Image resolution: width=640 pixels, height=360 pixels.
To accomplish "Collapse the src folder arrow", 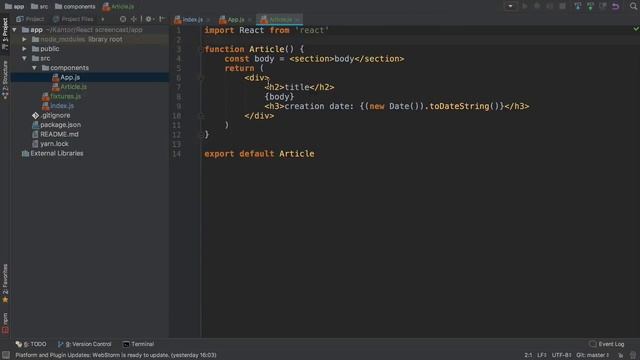I will click(24, 58).
